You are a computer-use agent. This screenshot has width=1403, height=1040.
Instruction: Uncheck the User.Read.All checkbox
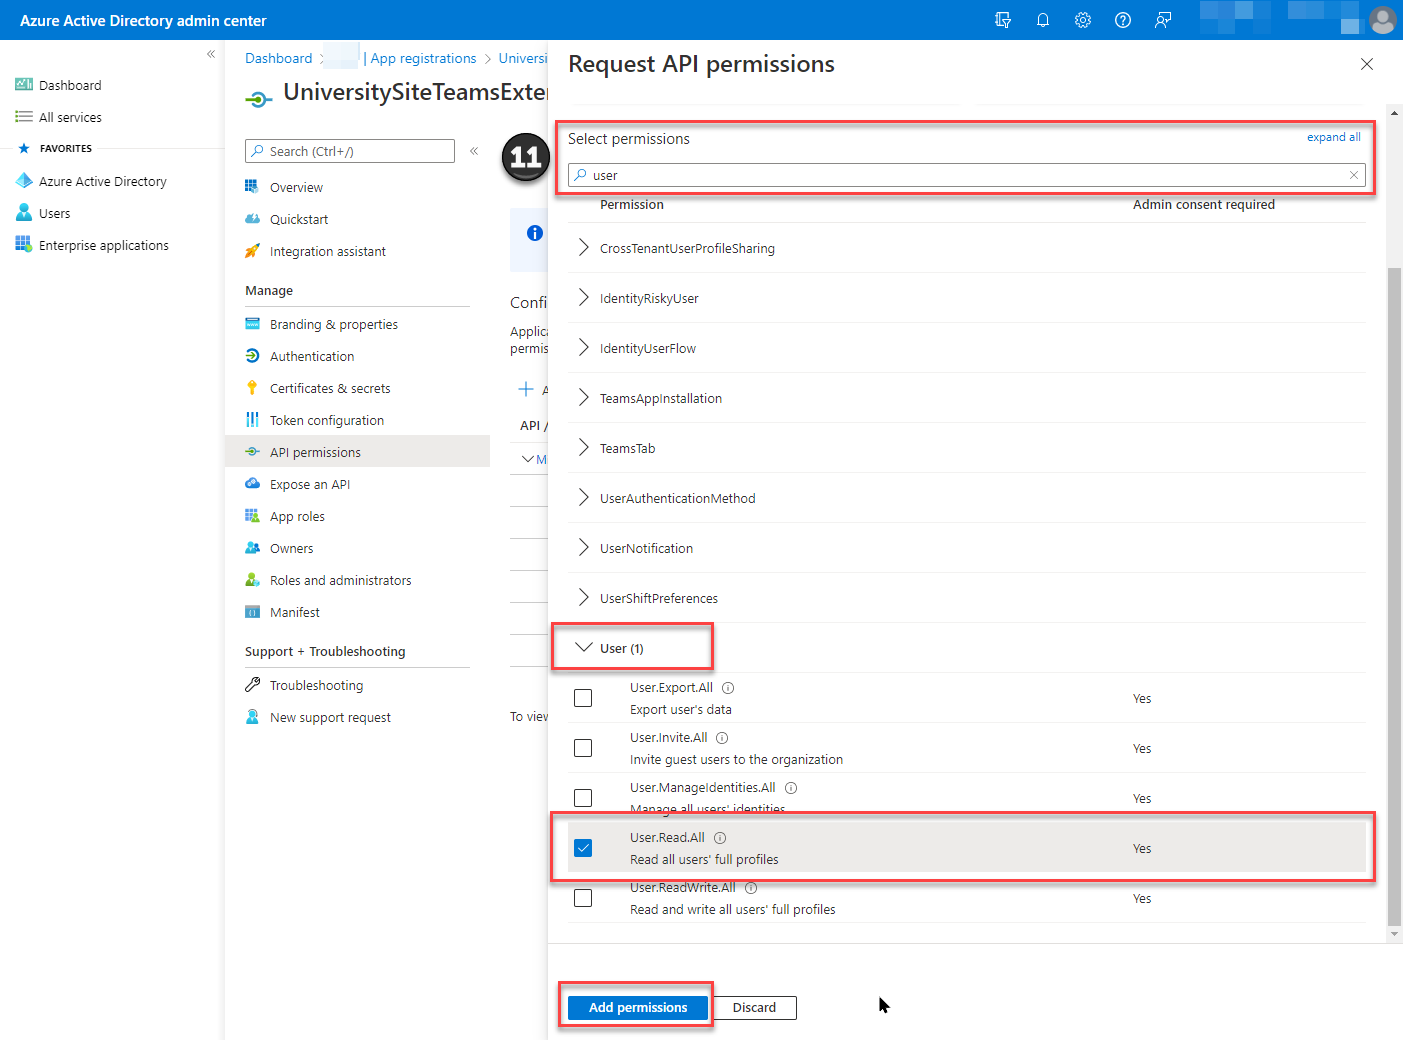coord(583,848)
